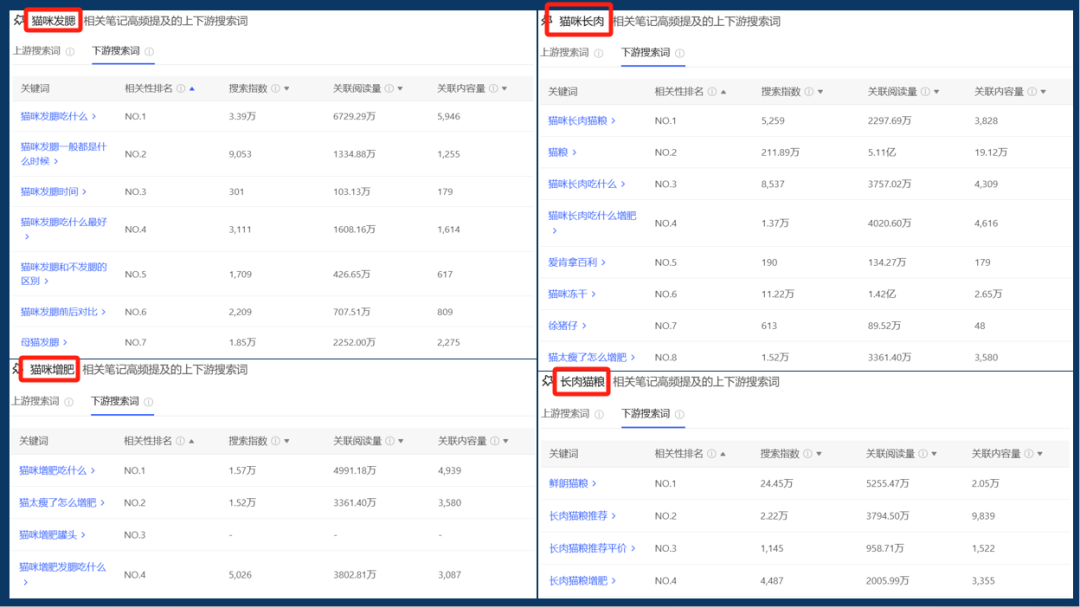Viewport: 1080px width, 608px height.
Task: Open keyword link 长肉猫粮推荐平价
Action: click(x=592, y=548)
